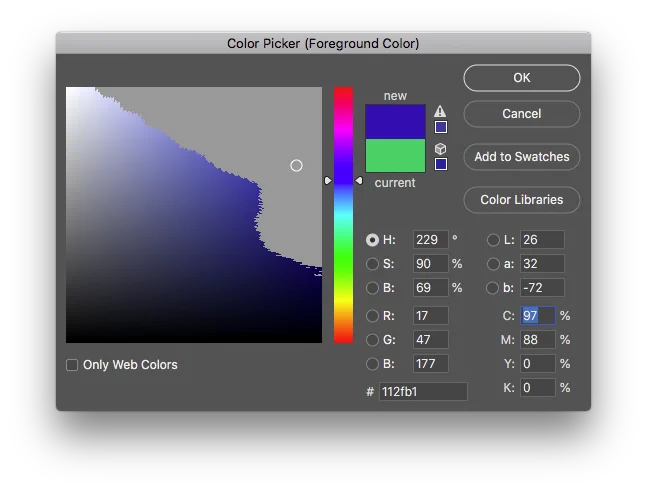The image size is (647, 491).
Task: Click the Color Picker (Foreground Color) title bar
Action: pos(324,43)
